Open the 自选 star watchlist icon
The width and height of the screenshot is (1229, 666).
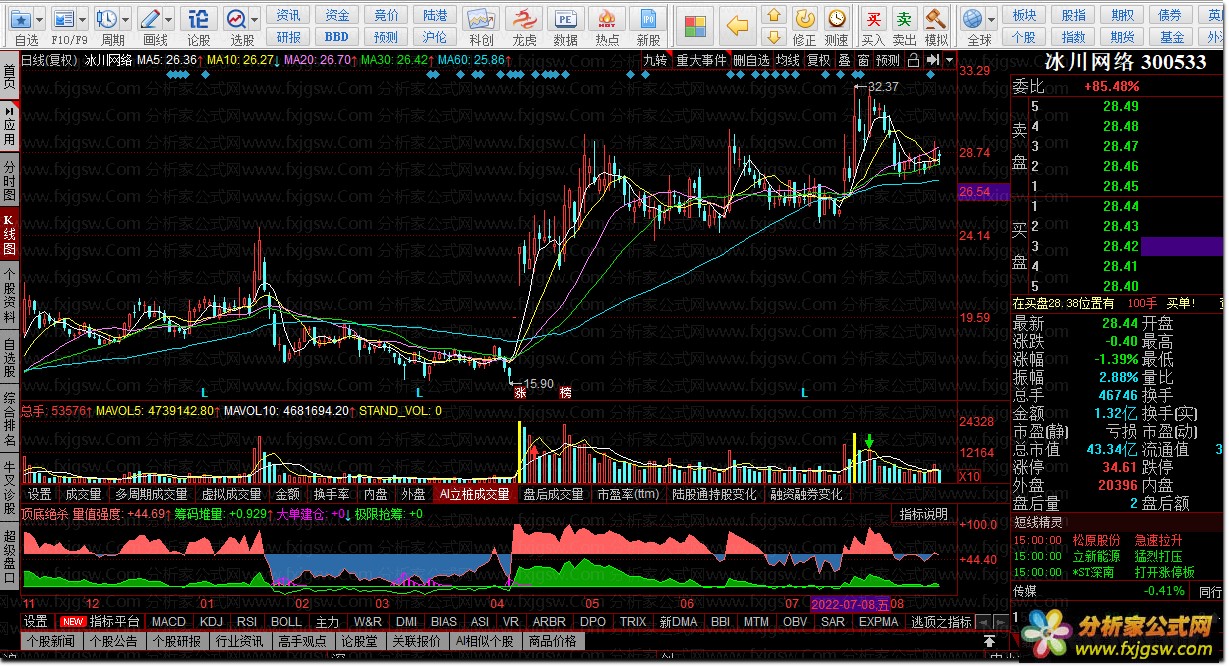coord(22,19)
